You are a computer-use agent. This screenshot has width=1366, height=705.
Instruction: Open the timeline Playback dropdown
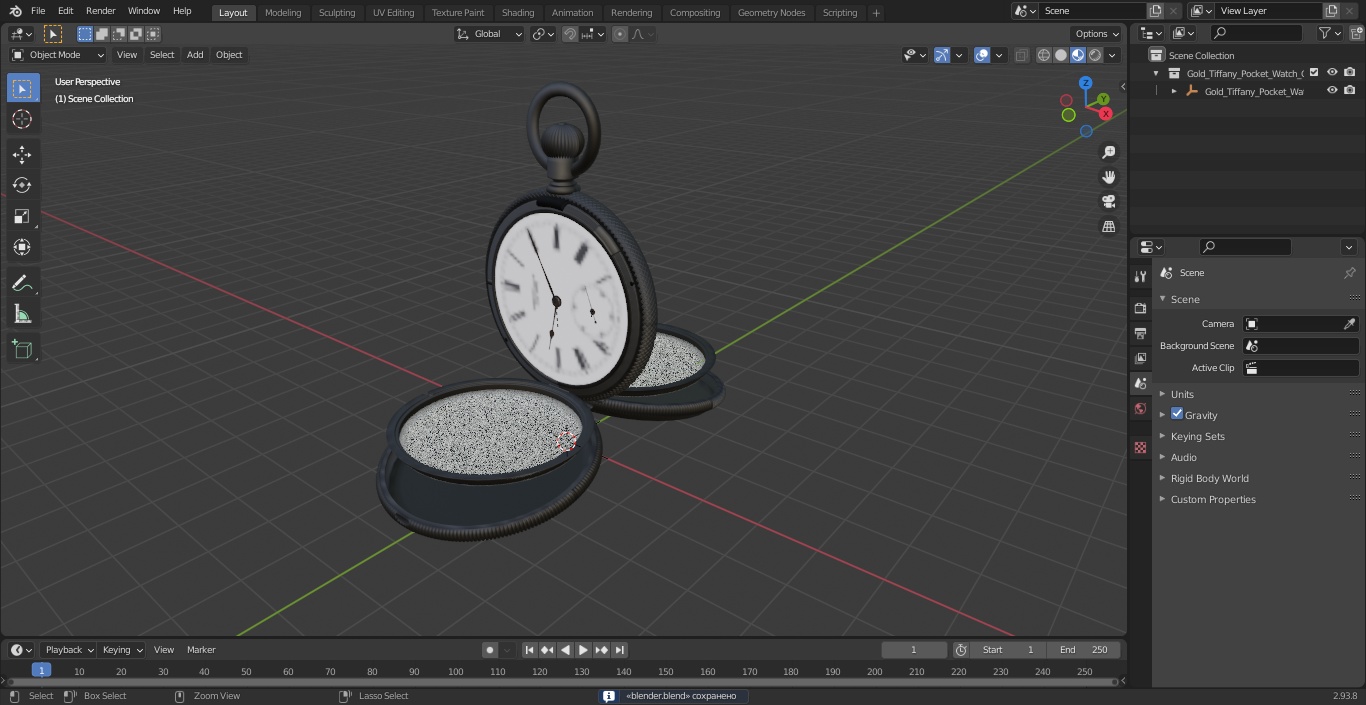(68, 650)
